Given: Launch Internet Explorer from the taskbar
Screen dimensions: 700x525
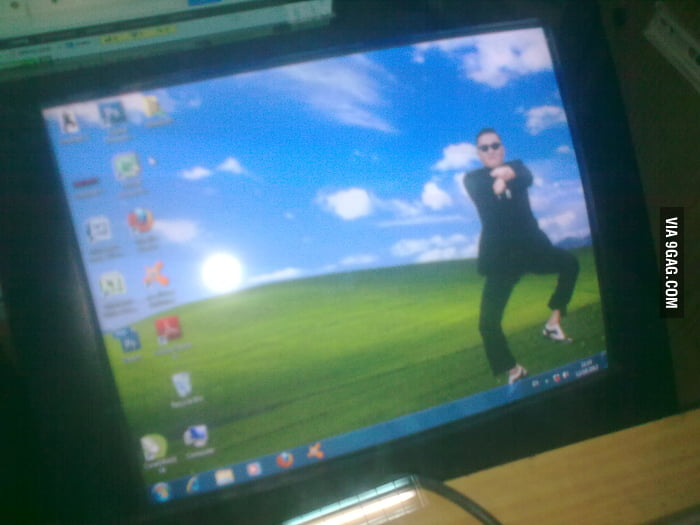Looking at the screenshot, I should coord(192,484).
